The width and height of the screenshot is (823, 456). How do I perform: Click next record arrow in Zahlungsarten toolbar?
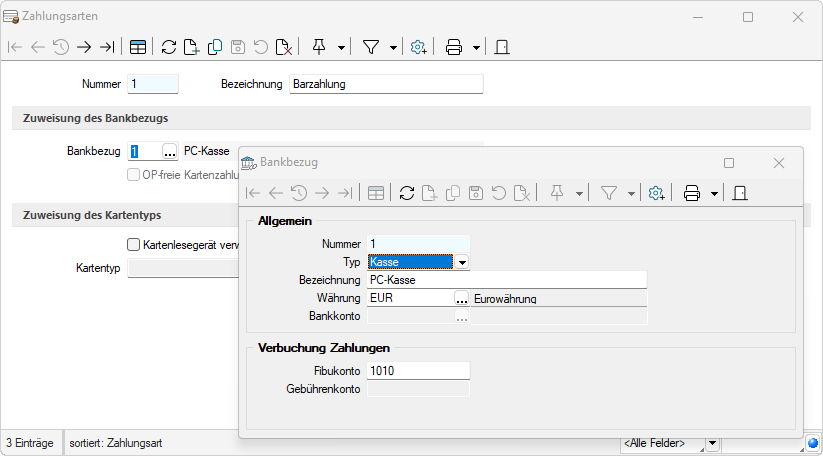coord(84,47)
